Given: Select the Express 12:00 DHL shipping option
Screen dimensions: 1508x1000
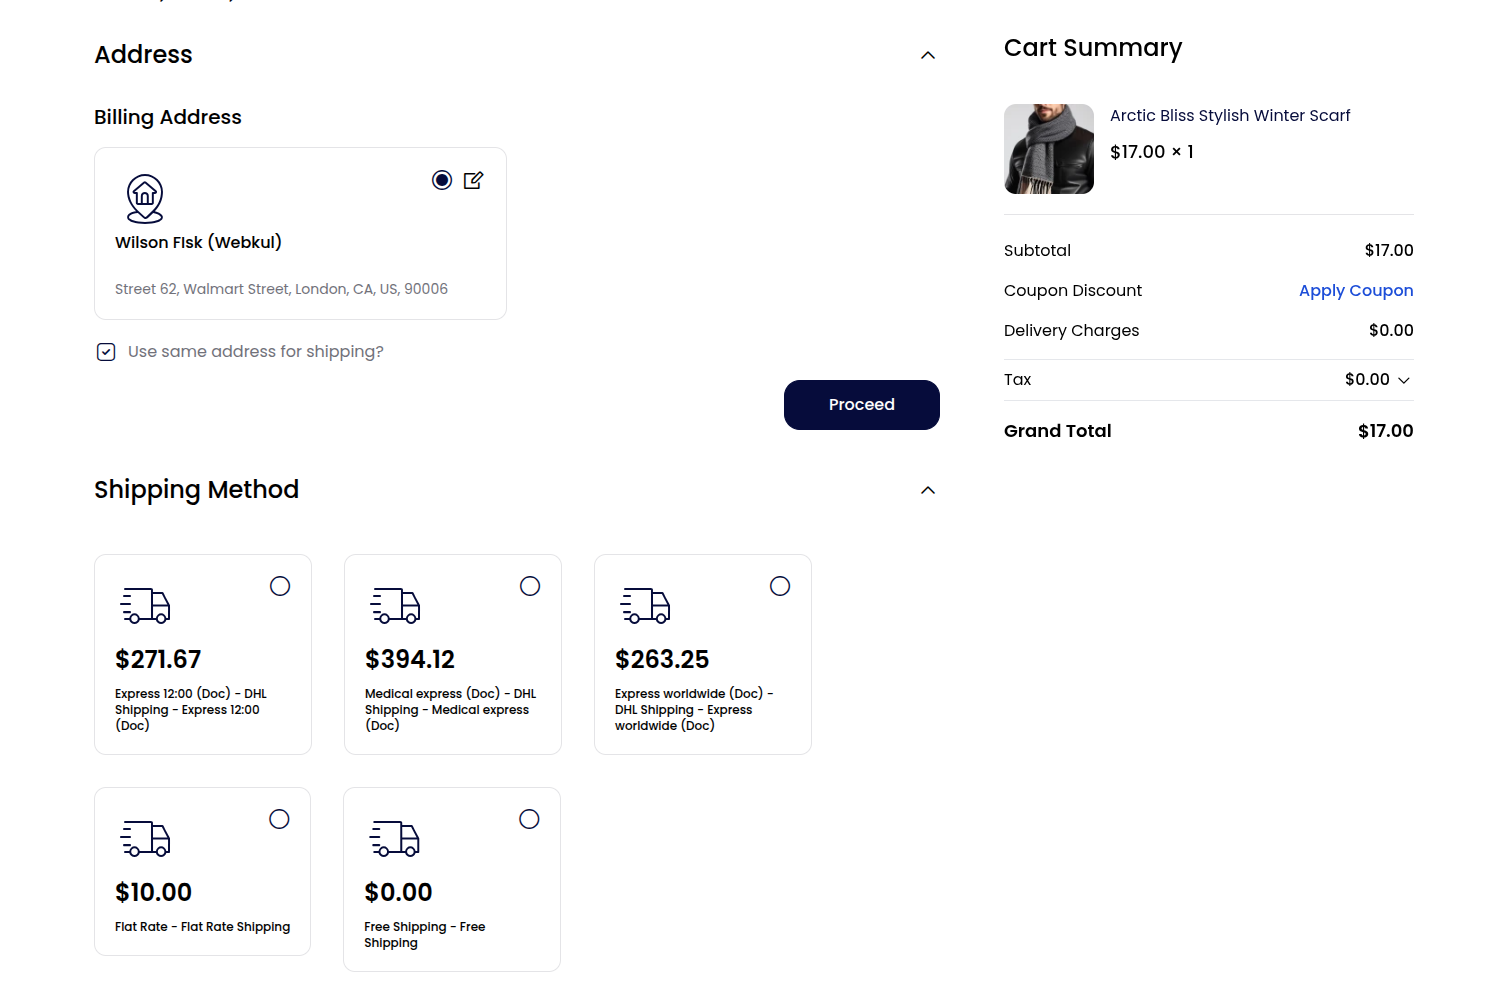Looking at the screenshot, I should pyautogui.click(x=280, y=586).
